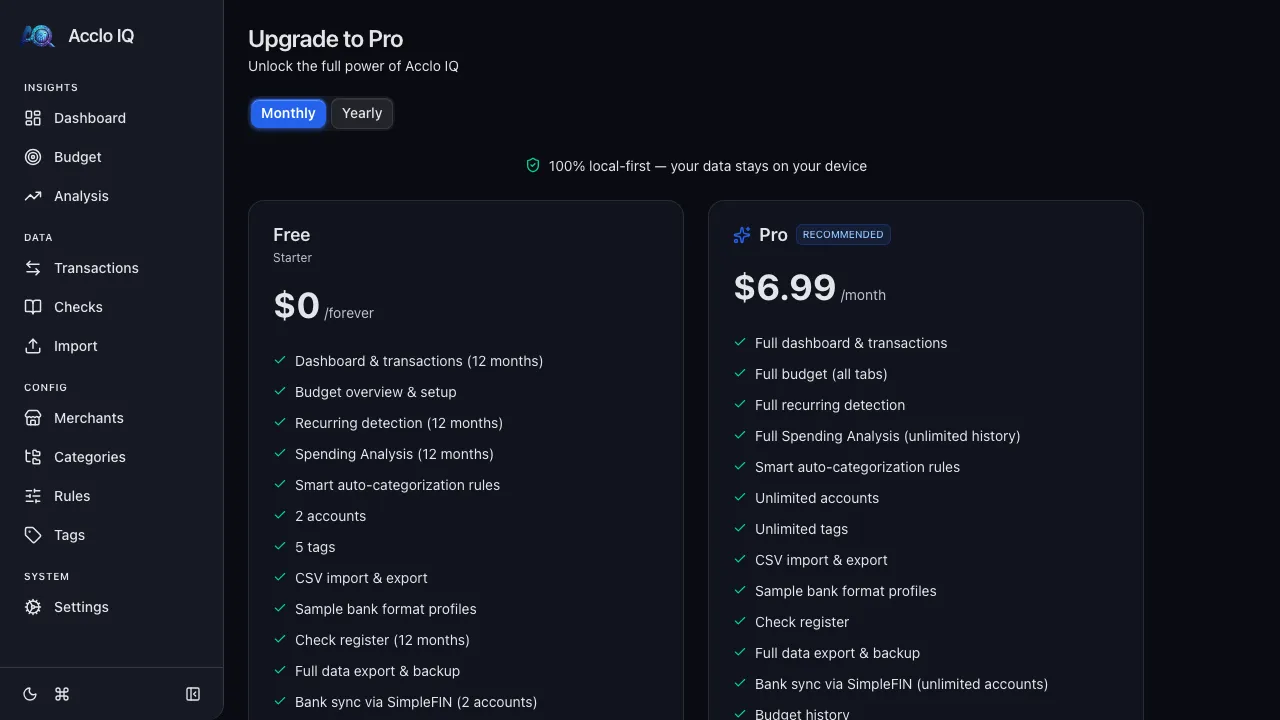Open the Tags page

pyautogui.click(x=111, y=535)
